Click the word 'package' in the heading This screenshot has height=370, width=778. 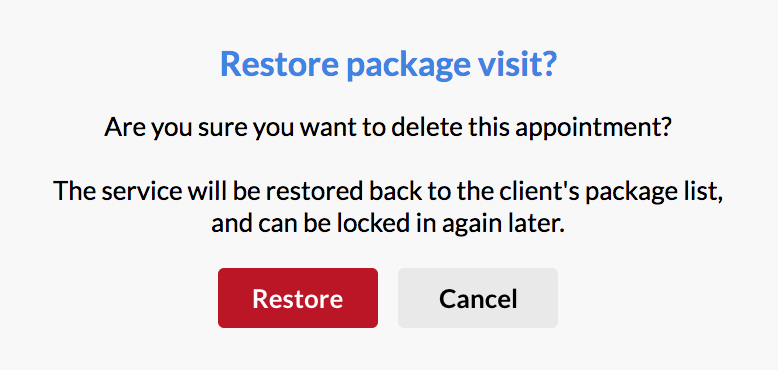coord(408,66)
